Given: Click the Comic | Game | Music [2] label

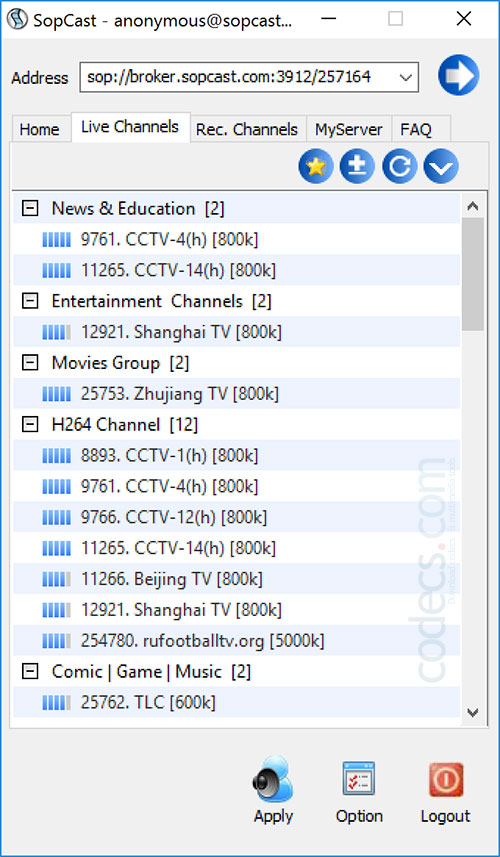Looking at the screenshot, I should click(151, 671).
